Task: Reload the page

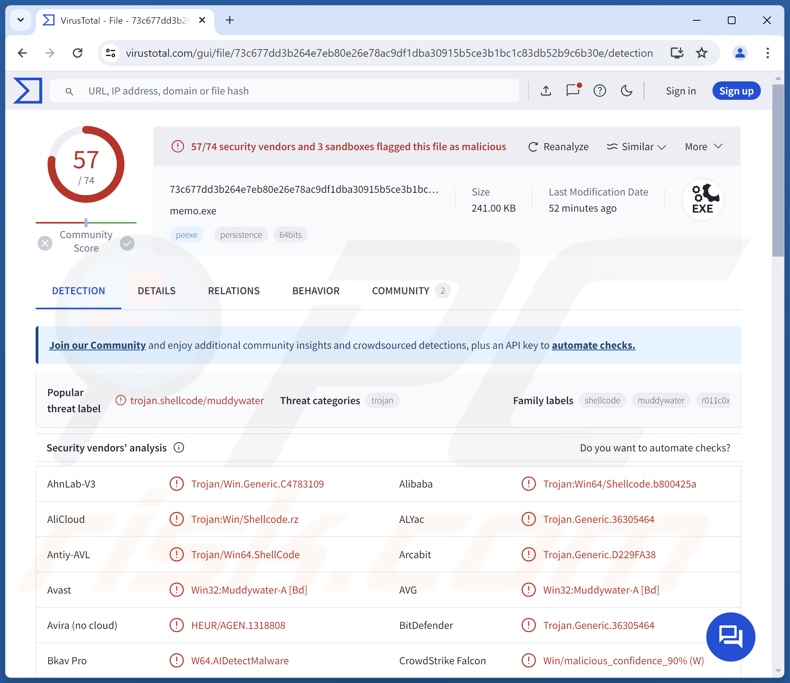Action: click(77, 53)
